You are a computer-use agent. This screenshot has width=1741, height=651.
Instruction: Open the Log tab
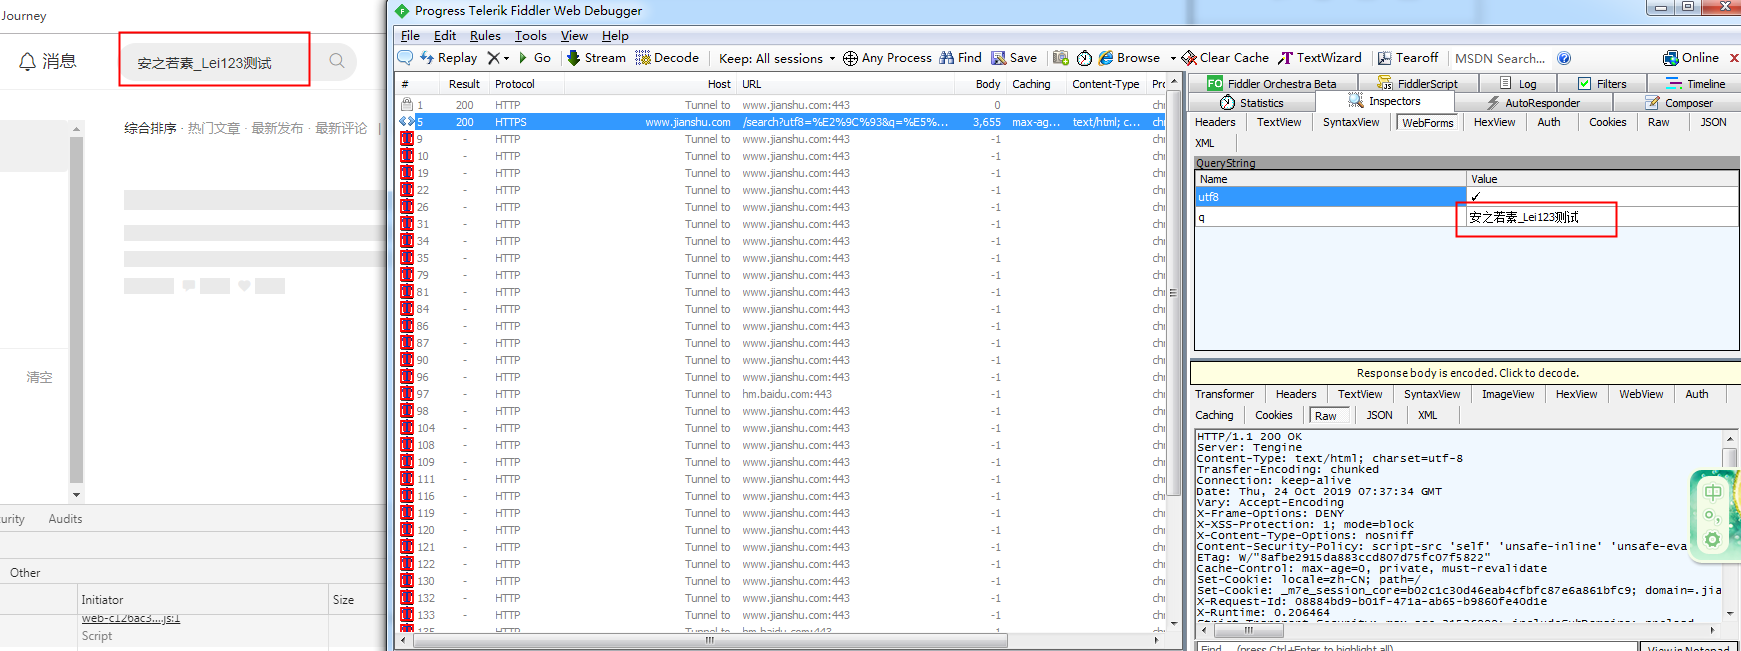tap(1518, 83)
